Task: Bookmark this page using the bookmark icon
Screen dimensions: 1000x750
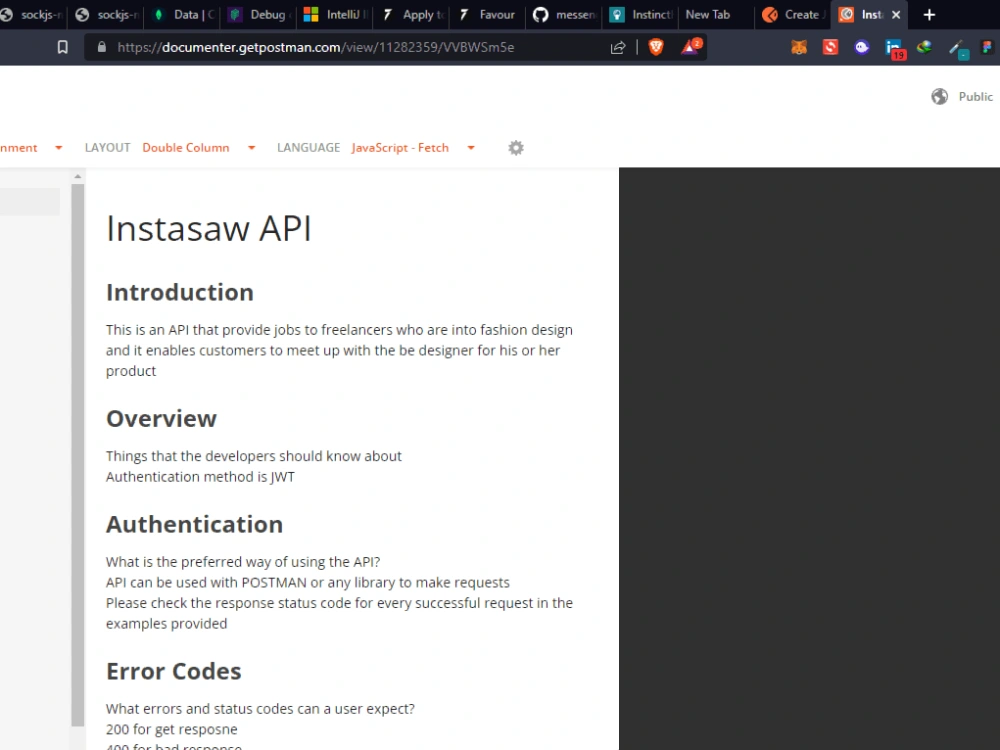Action: click(x=62, y=46)
